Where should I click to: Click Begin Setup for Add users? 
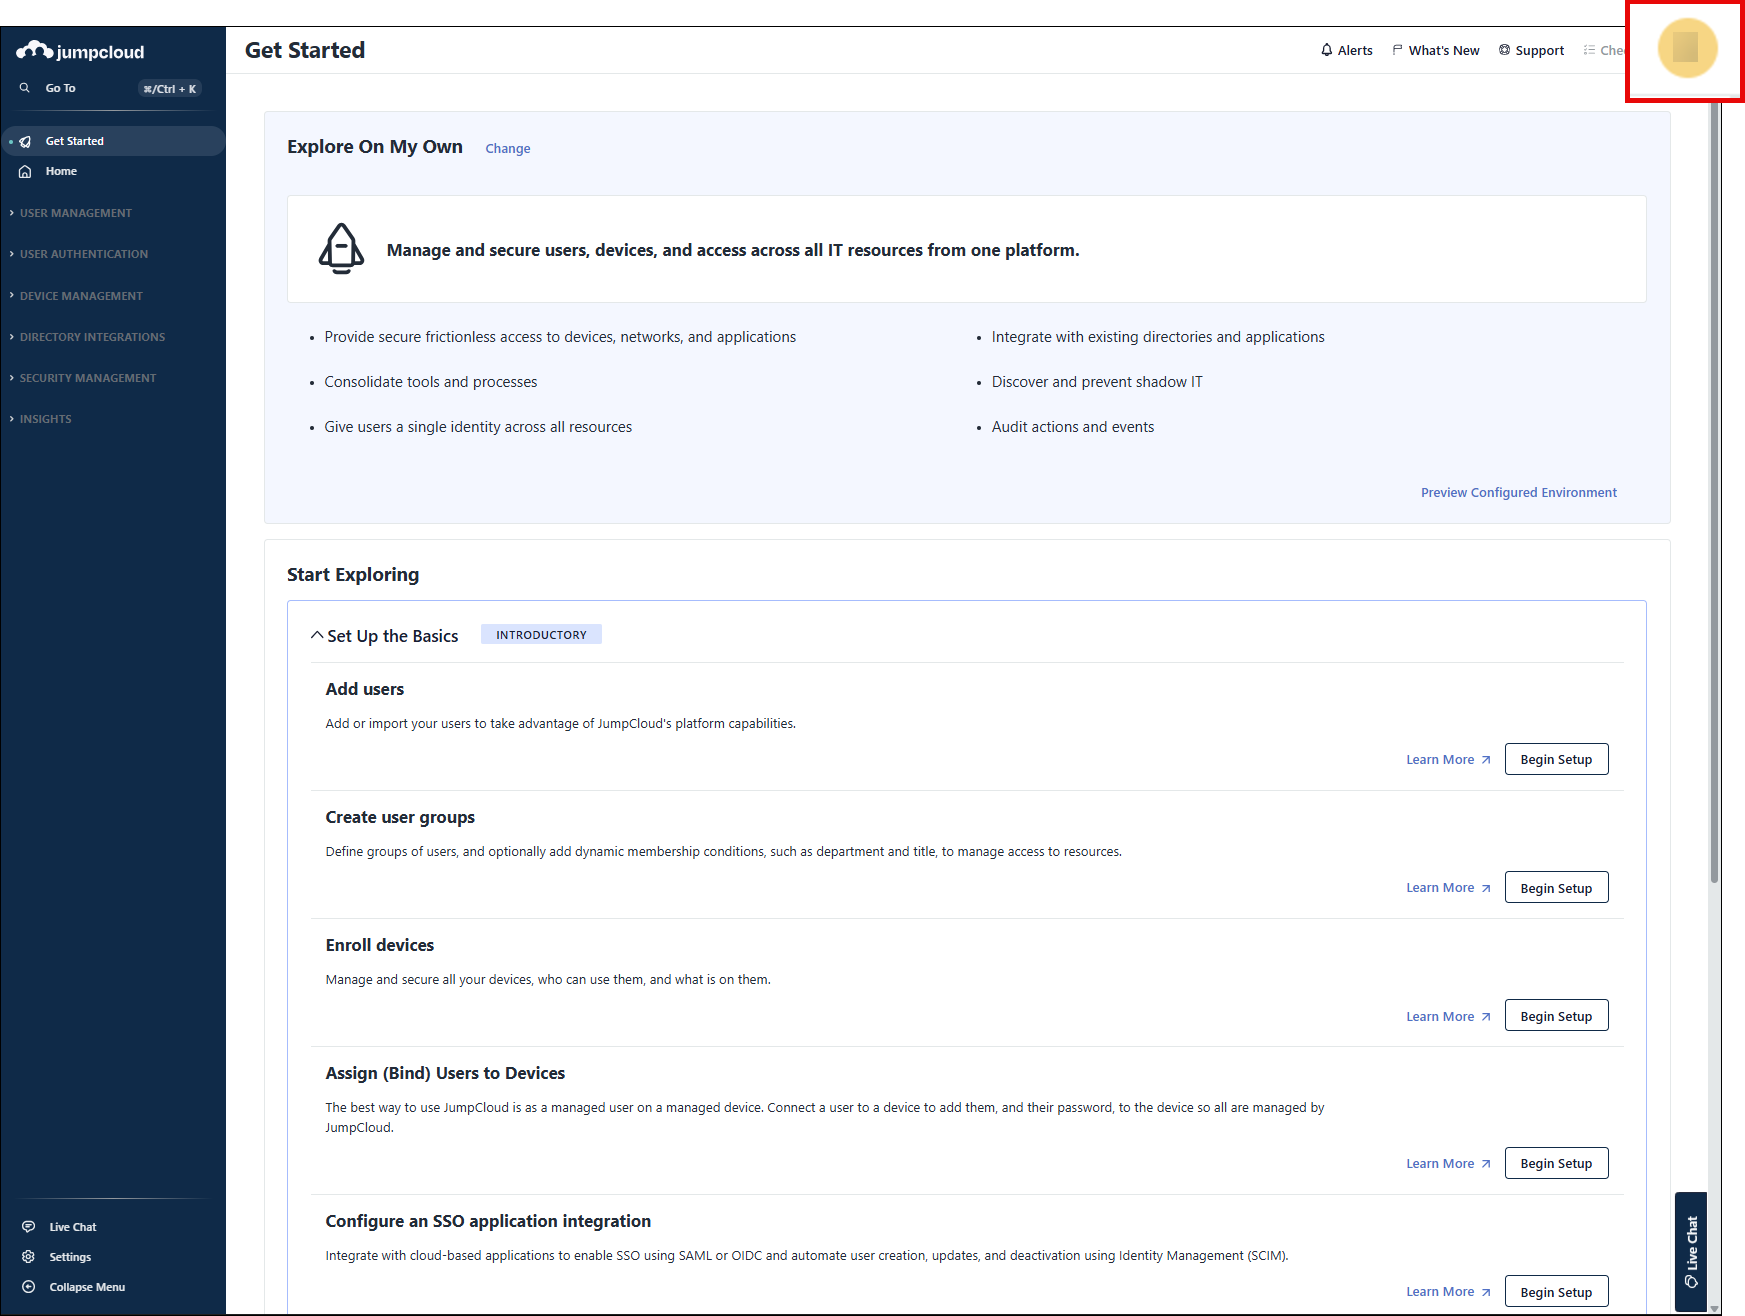[x=1555, y=759]
